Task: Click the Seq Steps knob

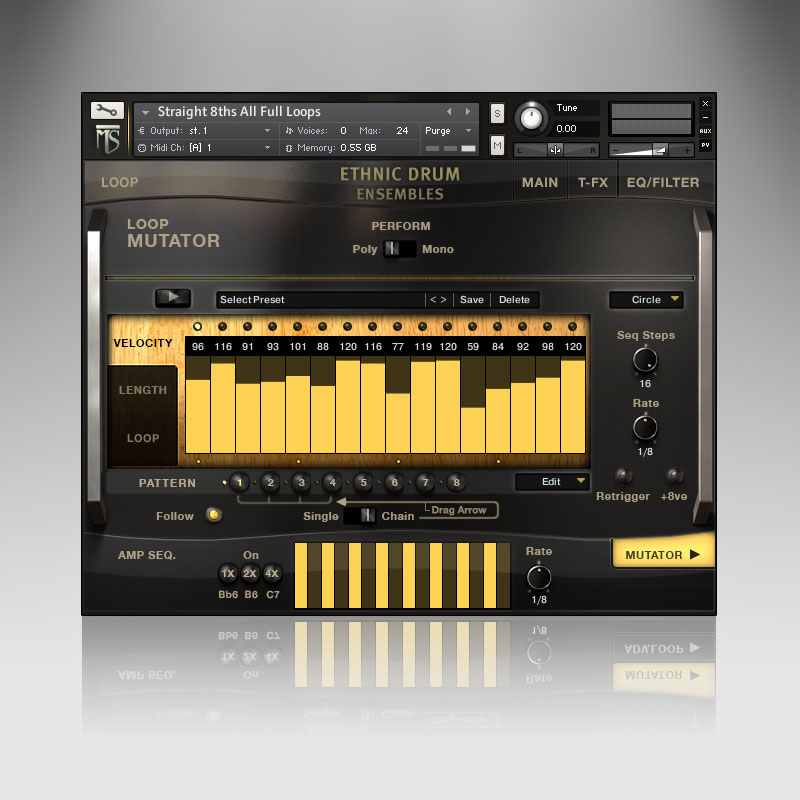Action: 646,359
